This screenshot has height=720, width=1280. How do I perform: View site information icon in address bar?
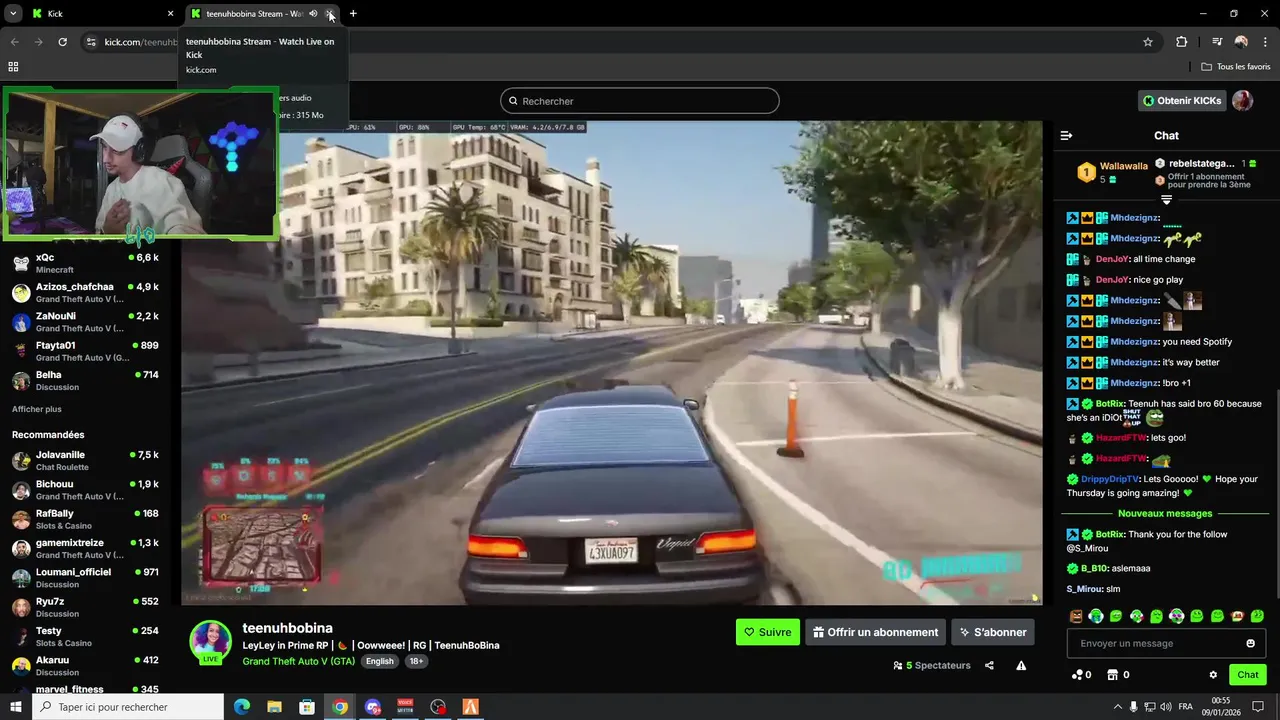pyautogui.click(x=91, y=42)
